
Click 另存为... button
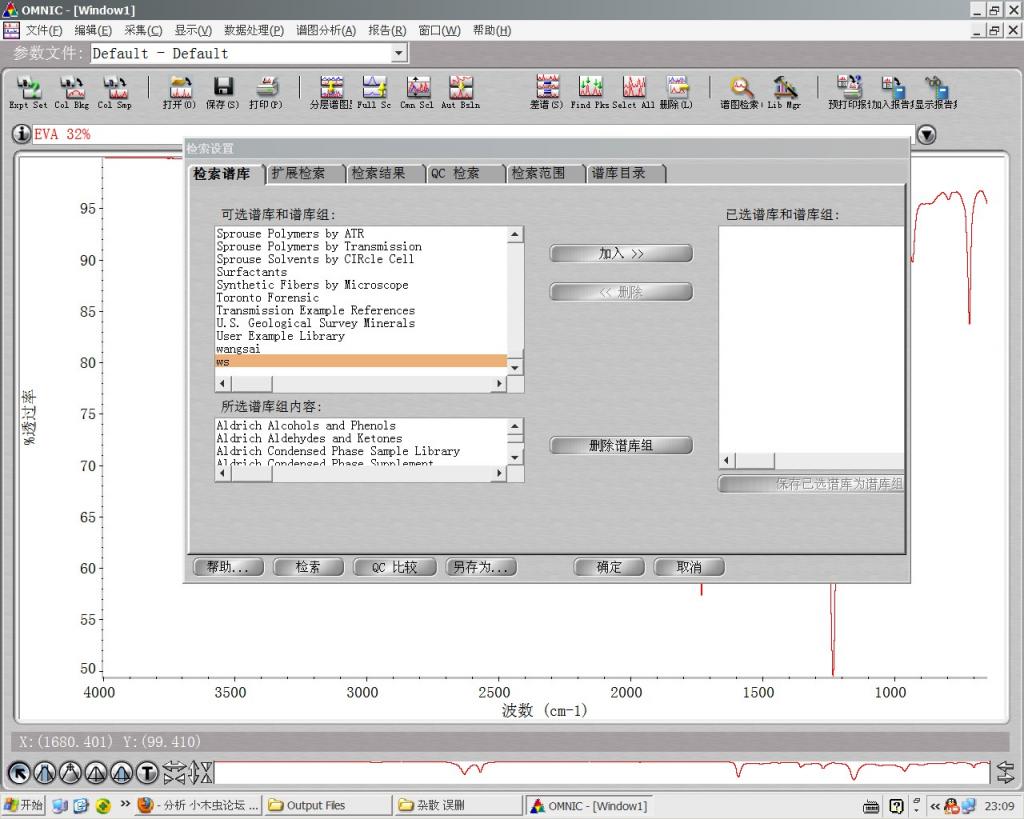[481, 567]
